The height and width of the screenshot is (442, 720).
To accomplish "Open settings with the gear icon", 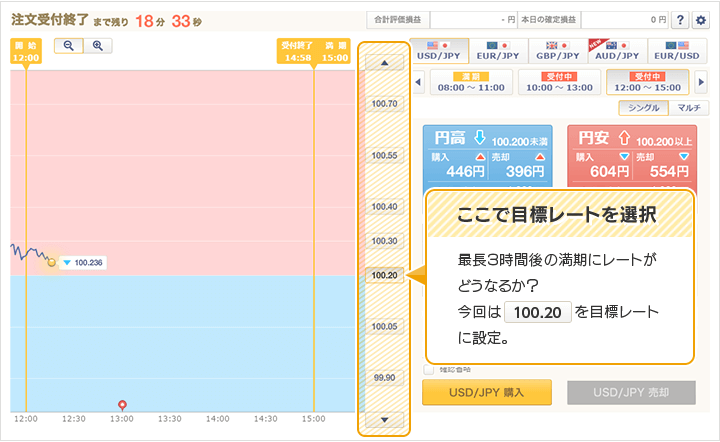I will point(701,19).
